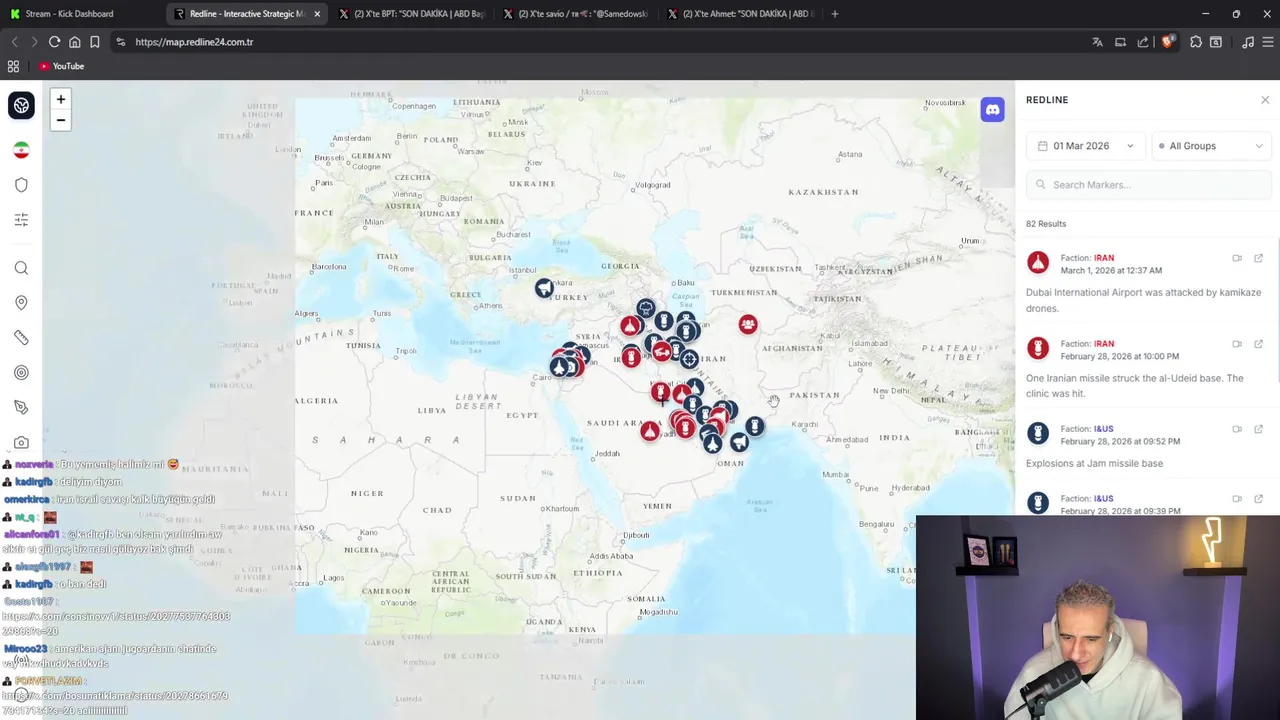Select 'Dubai International Airport was attacked' entry text
This screenshot has width=1280, height=720.
1143,301
